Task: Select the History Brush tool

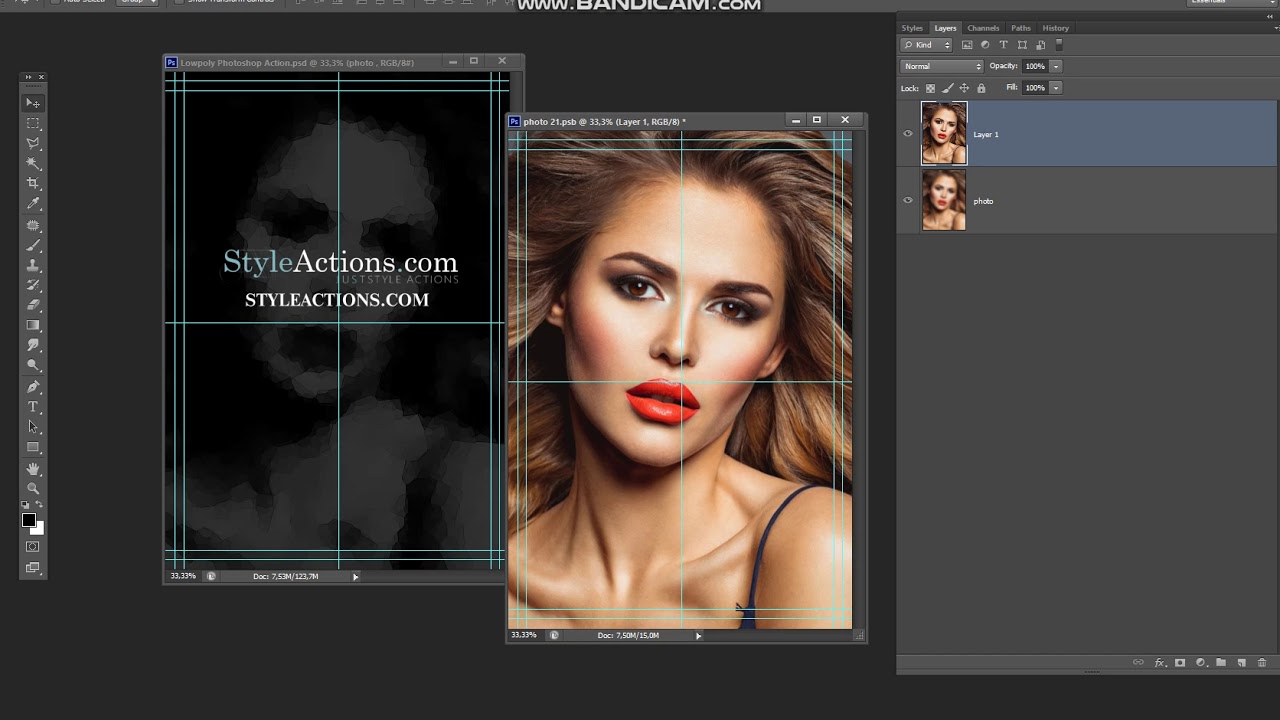Action: (33, 286)
